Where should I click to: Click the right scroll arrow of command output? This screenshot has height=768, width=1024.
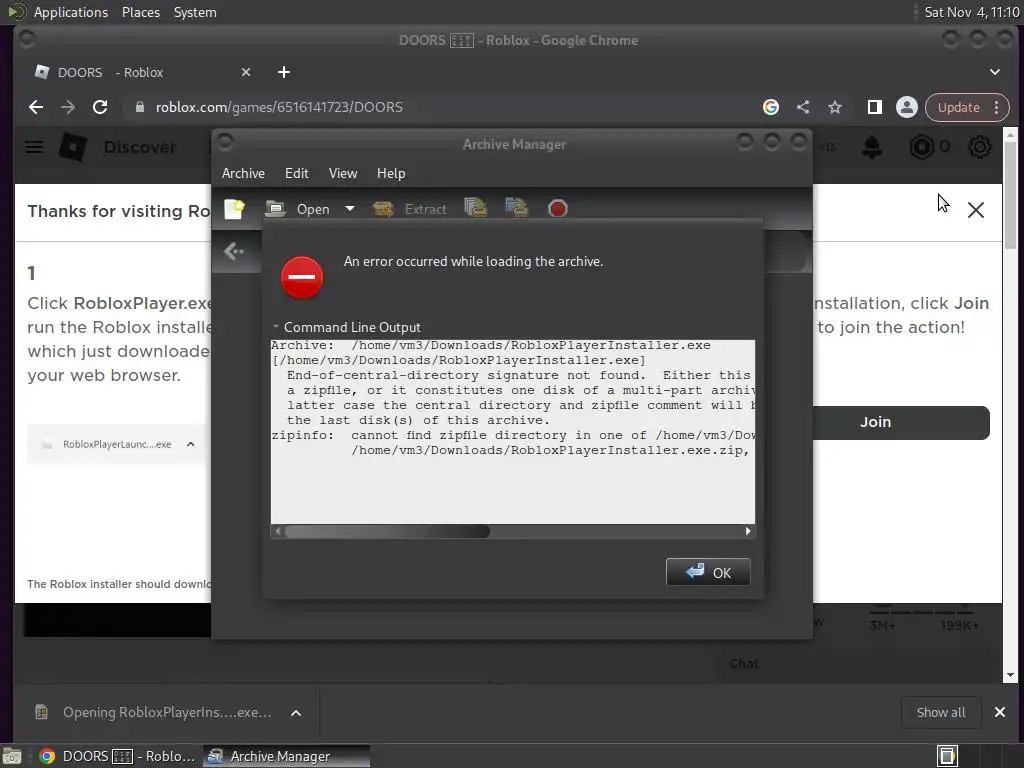click(x=748, y=532)
